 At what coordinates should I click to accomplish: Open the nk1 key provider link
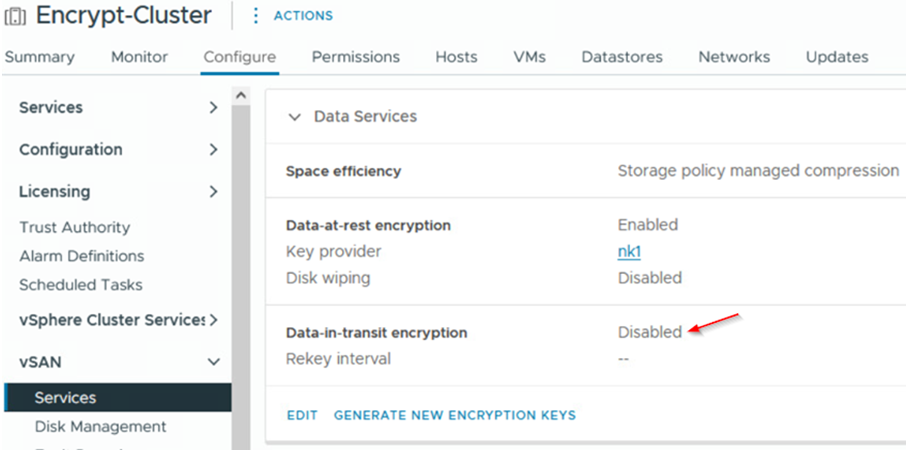(x=629, y=252)
